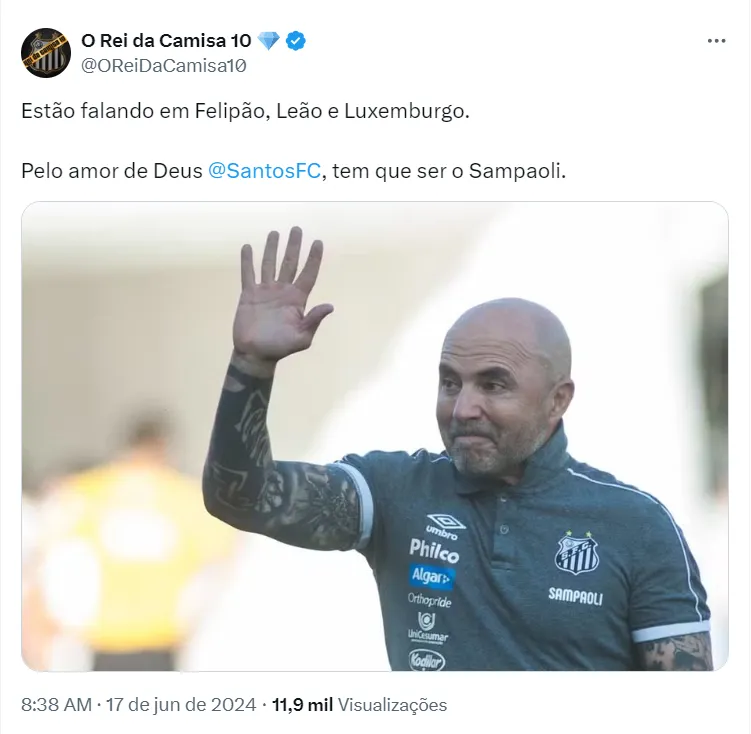Open the O Rei da Camisa 10 profile avatar

(x=46, y=53)
